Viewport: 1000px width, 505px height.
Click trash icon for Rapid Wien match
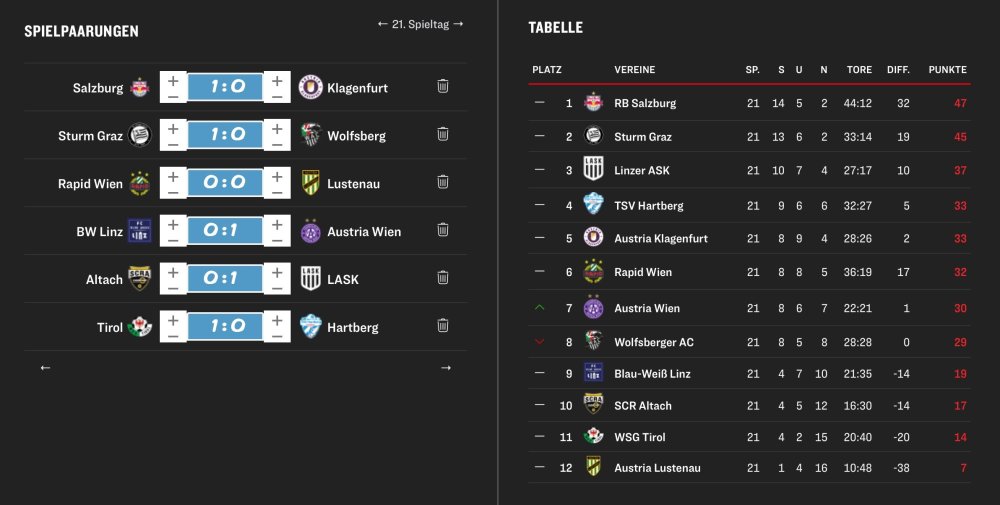(x=443, y=182)
